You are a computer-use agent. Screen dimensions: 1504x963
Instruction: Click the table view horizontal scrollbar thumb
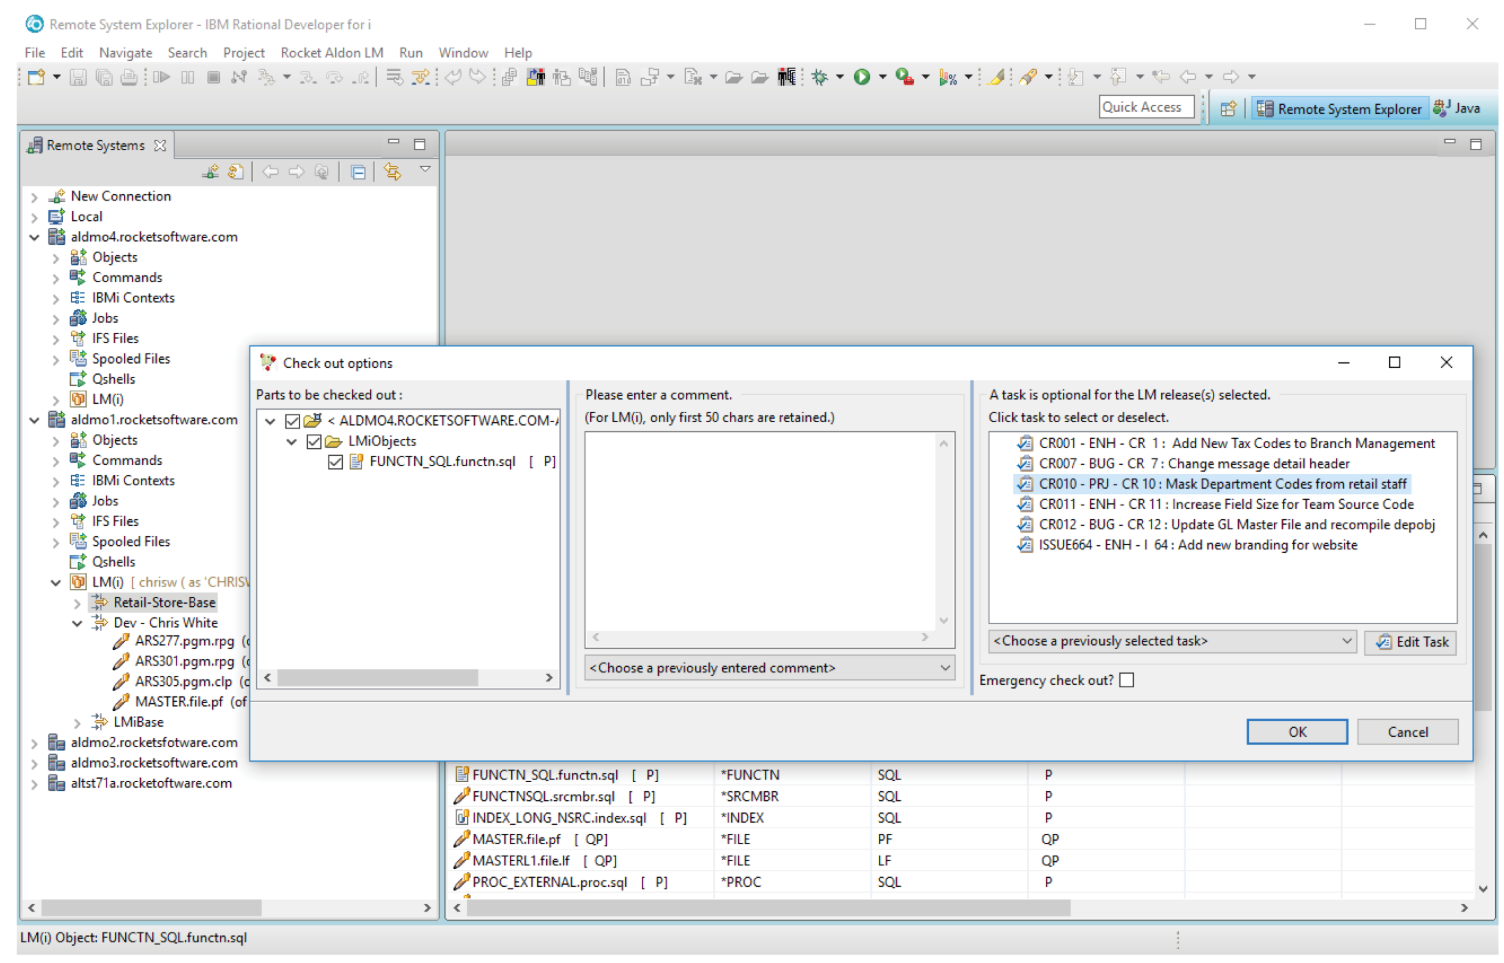[x=768, y=908]
